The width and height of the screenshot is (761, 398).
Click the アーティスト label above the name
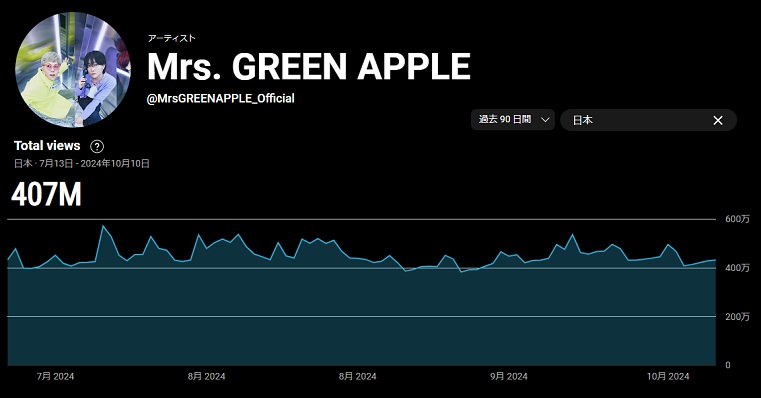[172, 38]
